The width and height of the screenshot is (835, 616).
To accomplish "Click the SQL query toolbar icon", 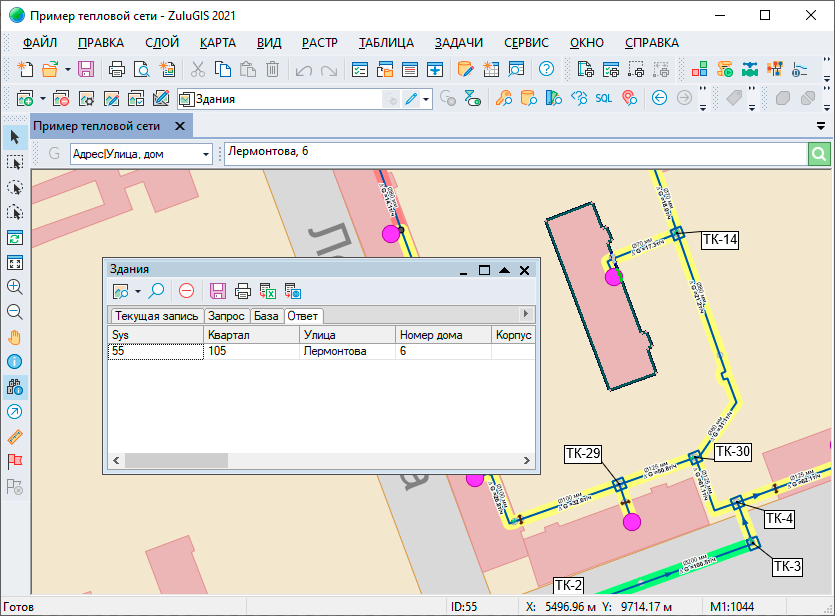I will 603,98.
